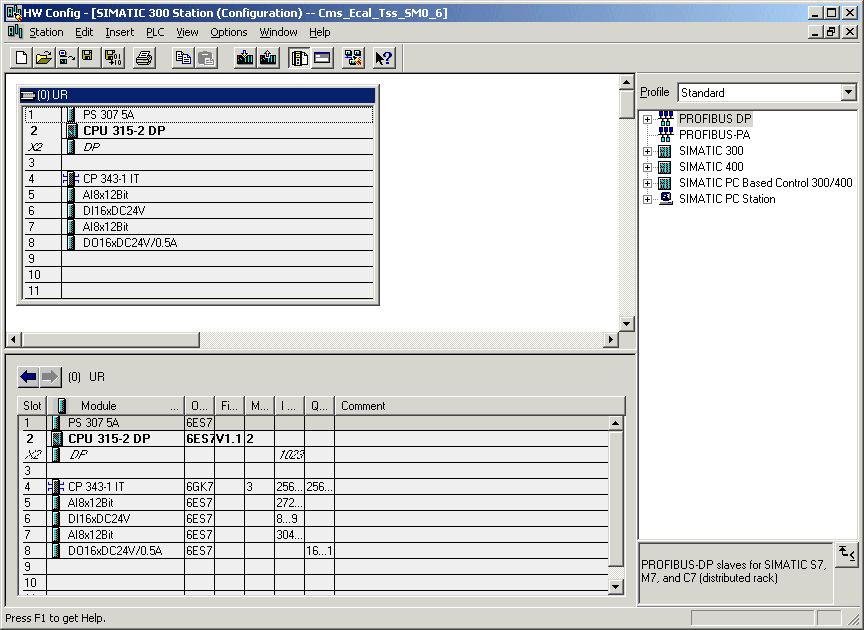Click the Paste toolbar icon

[x=206, y=58]
